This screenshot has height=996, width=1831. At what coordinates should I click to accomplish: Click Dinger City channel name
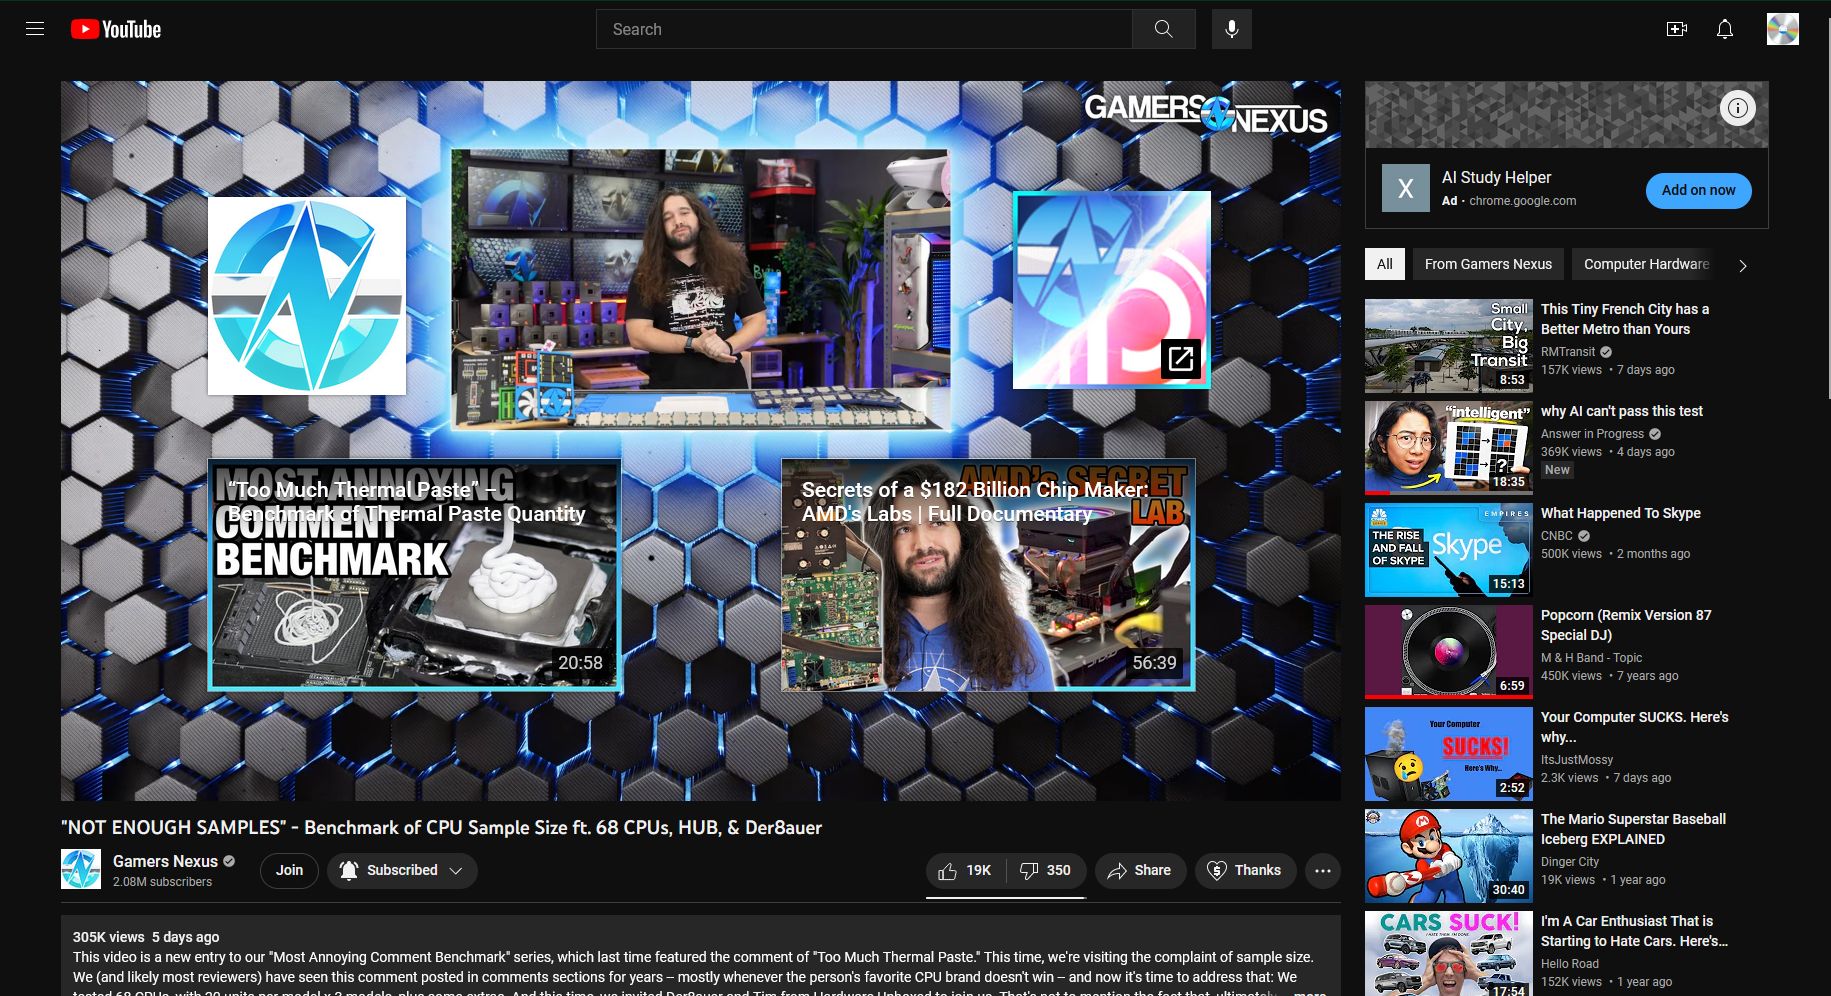pos(1570,862)
